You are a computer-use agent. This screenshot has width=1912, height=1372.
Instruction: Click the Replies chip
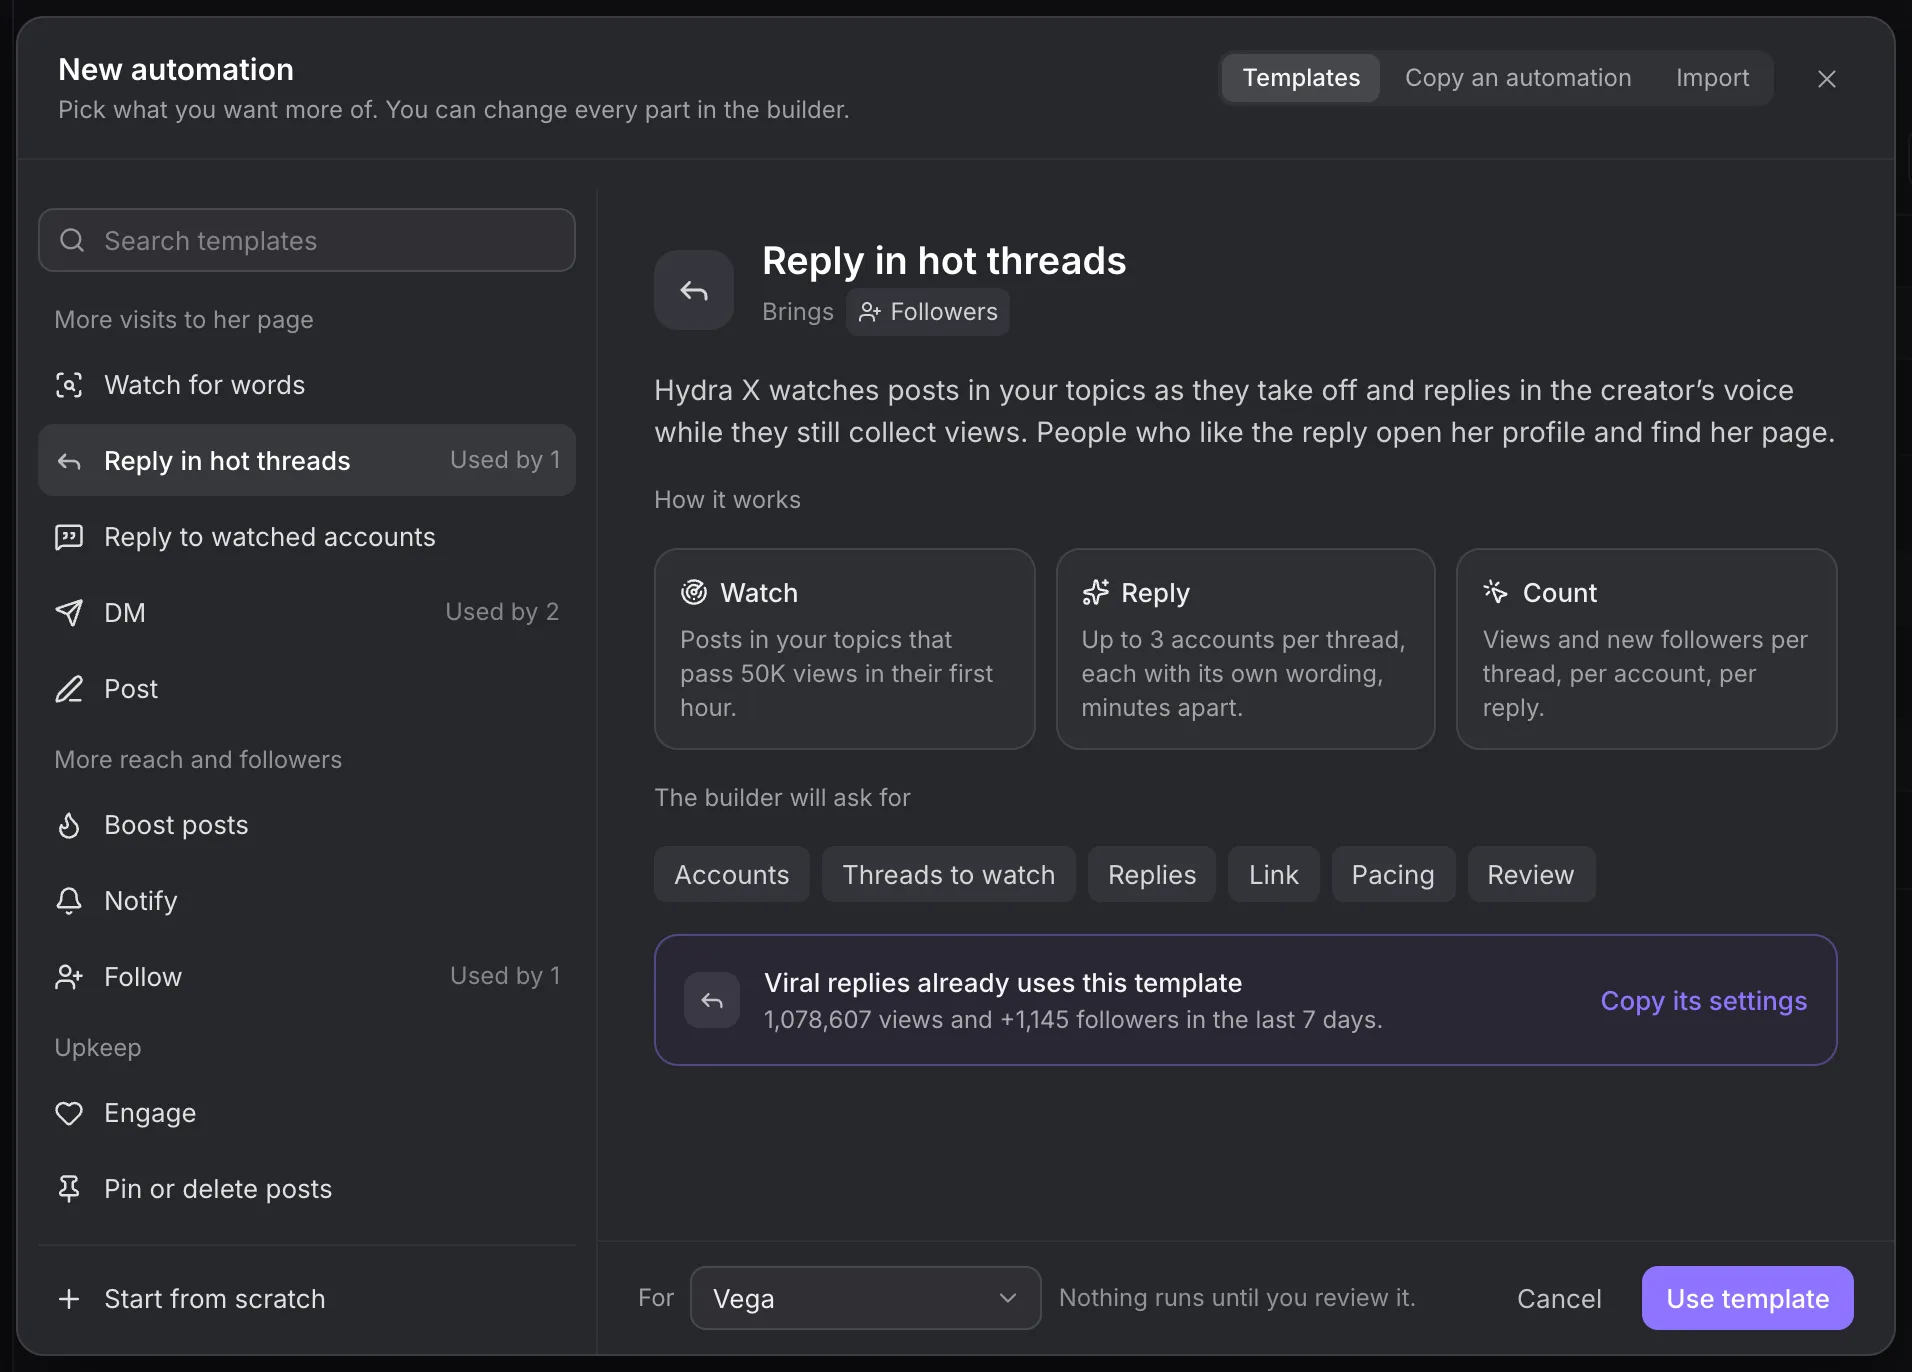coord(1151,874)
